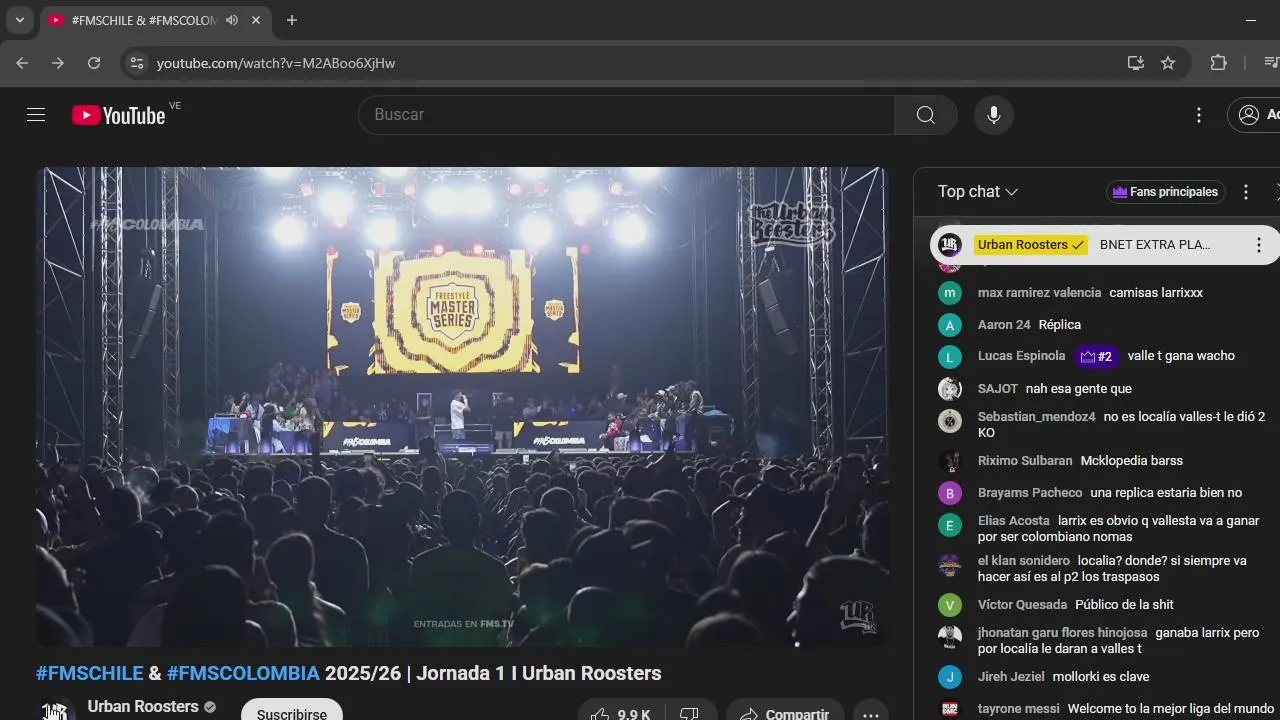Reload the YouTube page
The width and height of the screenshot is (1280, 720).
tap(94, 63)
